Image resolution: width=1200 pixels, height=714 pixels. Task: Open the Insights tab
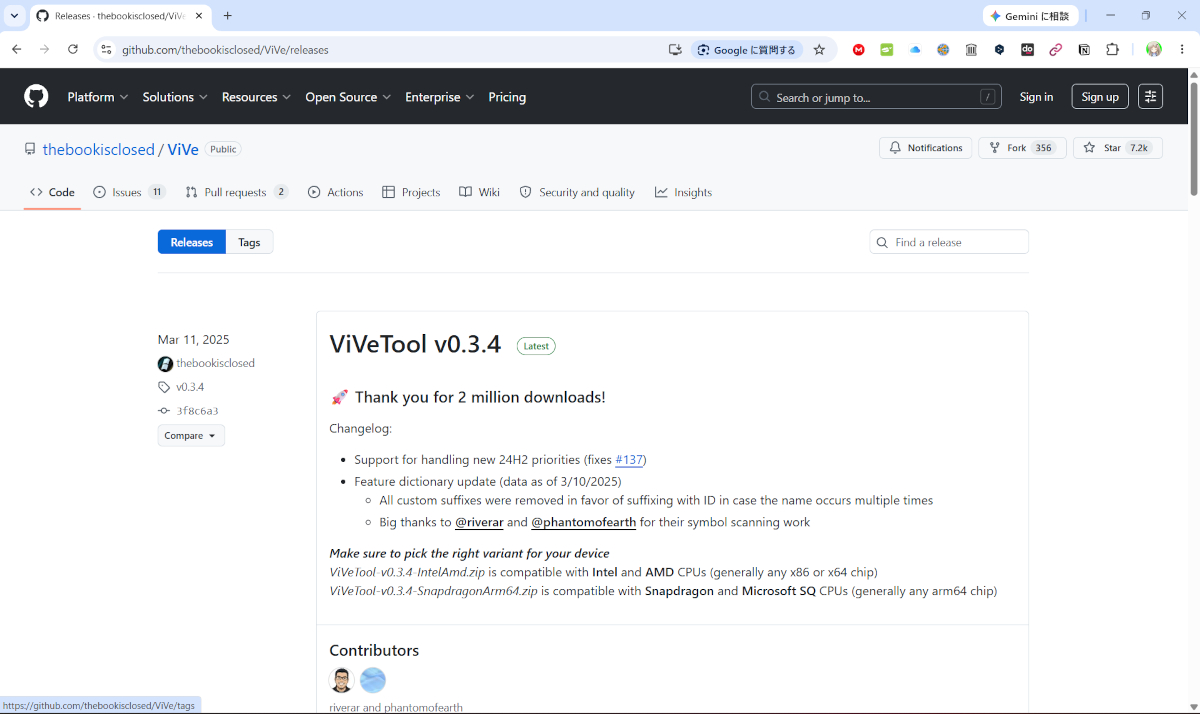pyautogui.click(x=683, y=192)
